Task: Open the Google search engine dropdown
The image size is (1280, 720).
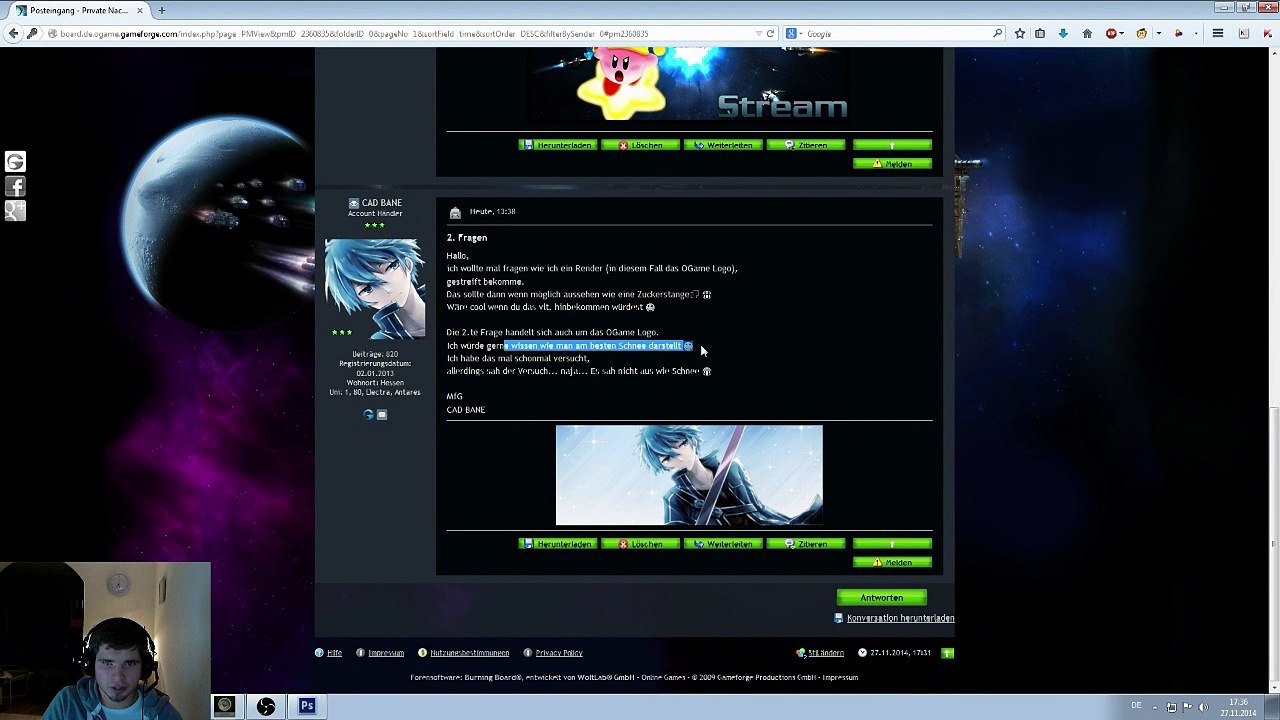Action: coord(793,33)
